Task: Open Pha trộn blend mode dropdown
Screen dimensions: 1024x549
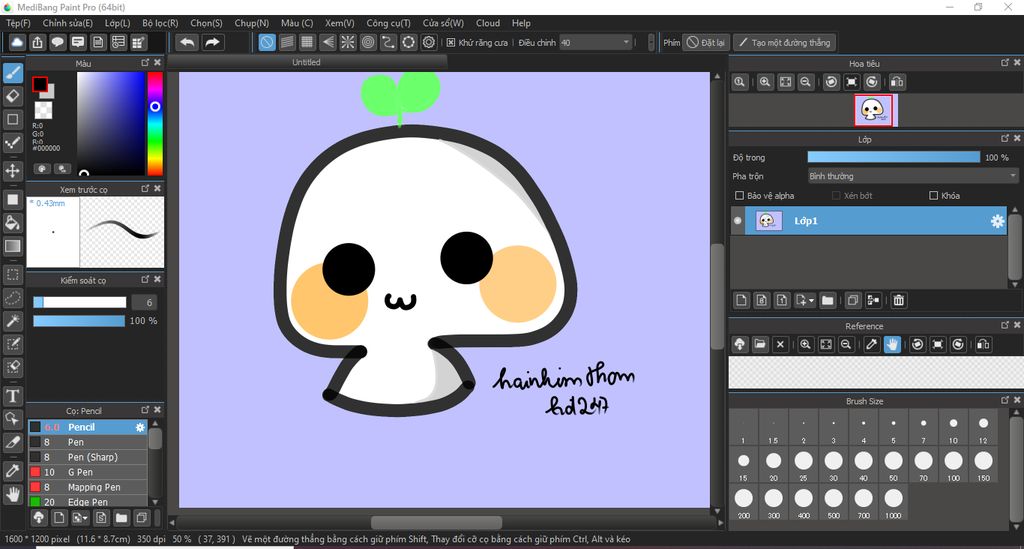Action: pyautogui.click(x=912, y=176)
